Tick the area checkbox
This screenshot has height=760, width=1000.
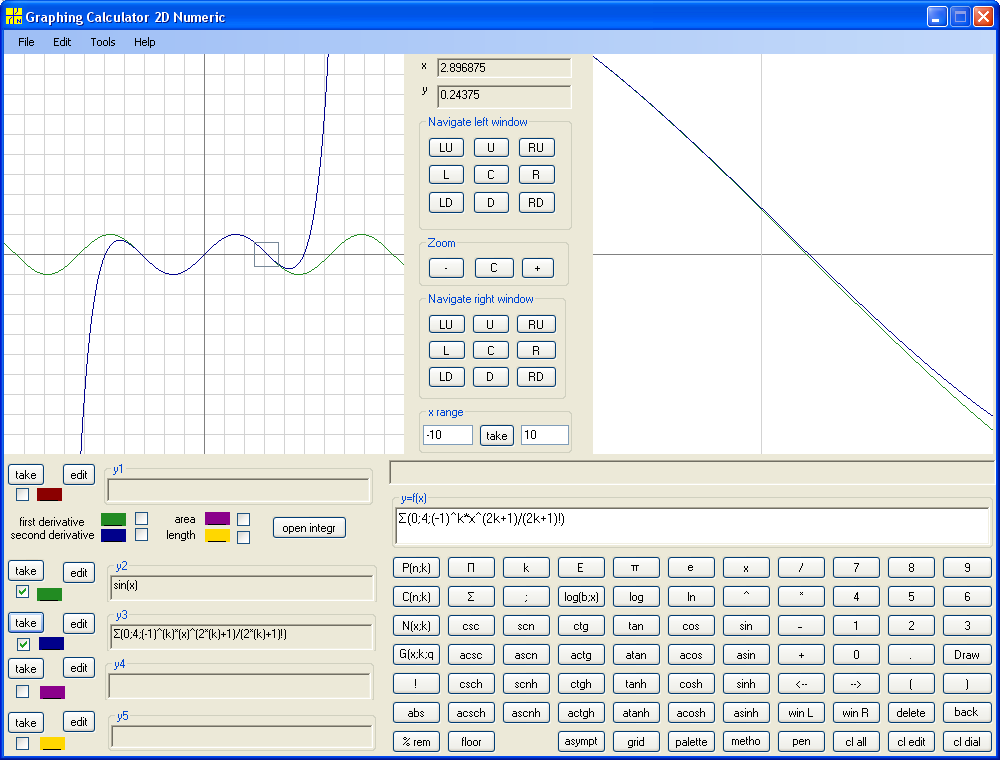tap(243, 520)
